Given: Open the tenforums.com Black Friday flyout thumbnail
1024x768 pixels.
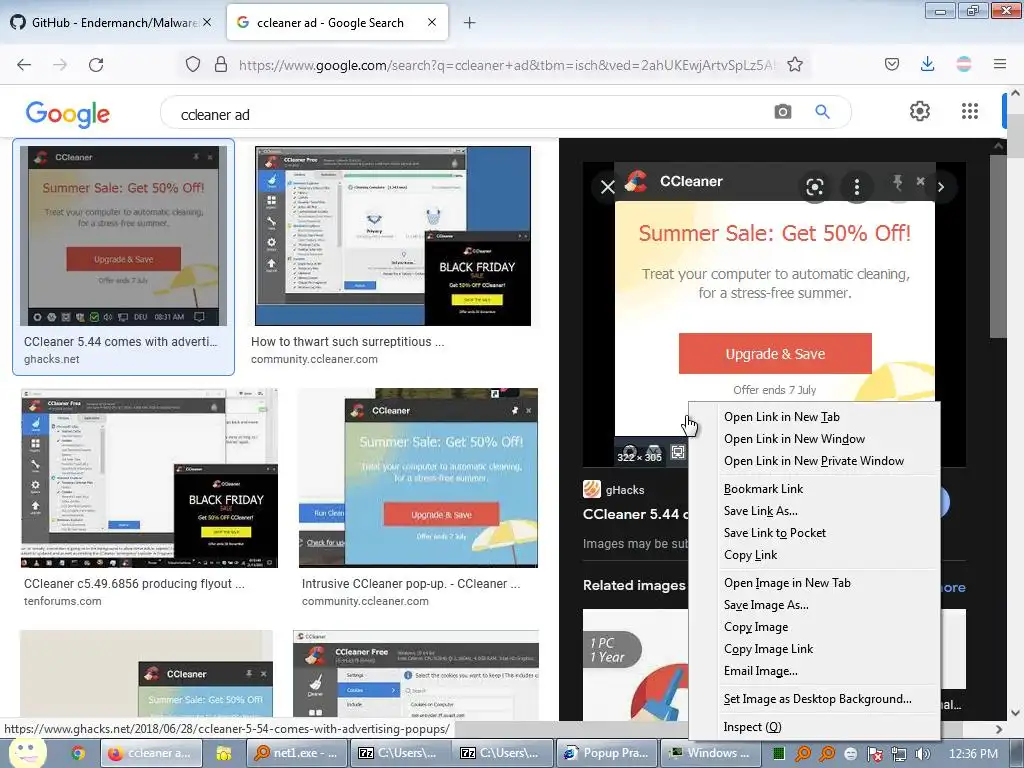Looking at the screenshot, I should (150, 478).
